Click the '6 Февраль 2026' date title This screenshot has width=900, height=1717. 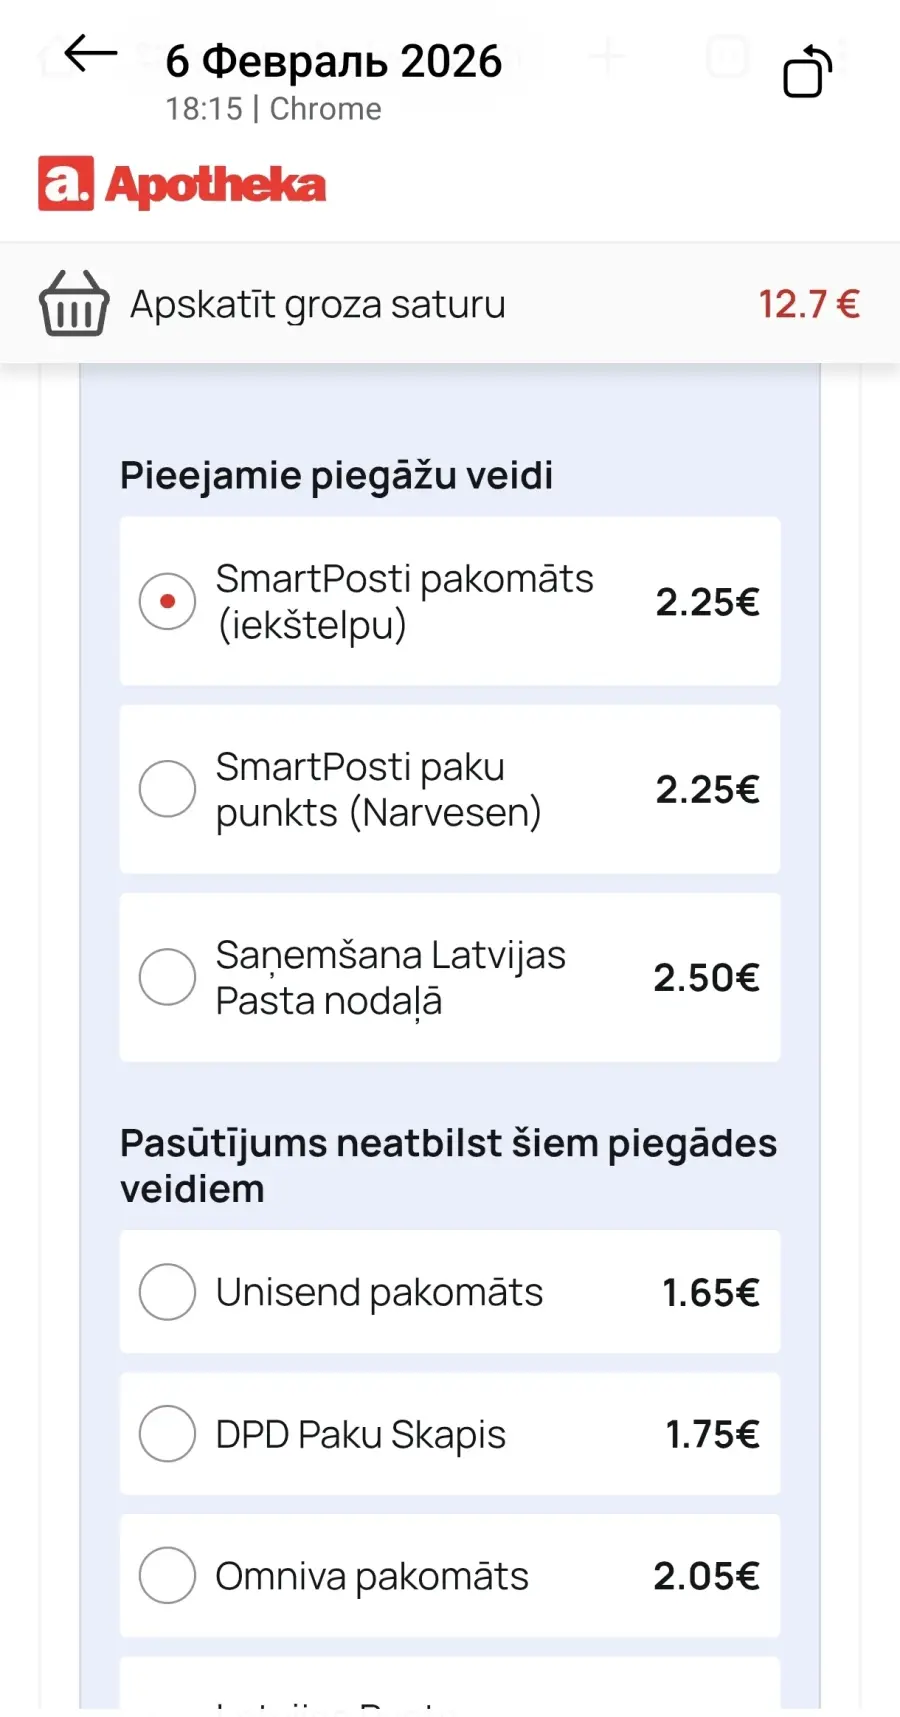coord(333,62)
